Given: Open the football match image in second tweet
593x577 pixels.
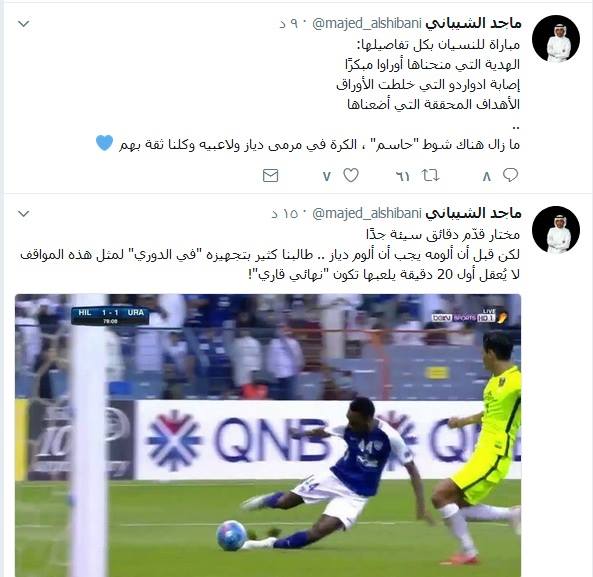Looking at the screenshot, I should pyautogui.click(x=268, y=435).
